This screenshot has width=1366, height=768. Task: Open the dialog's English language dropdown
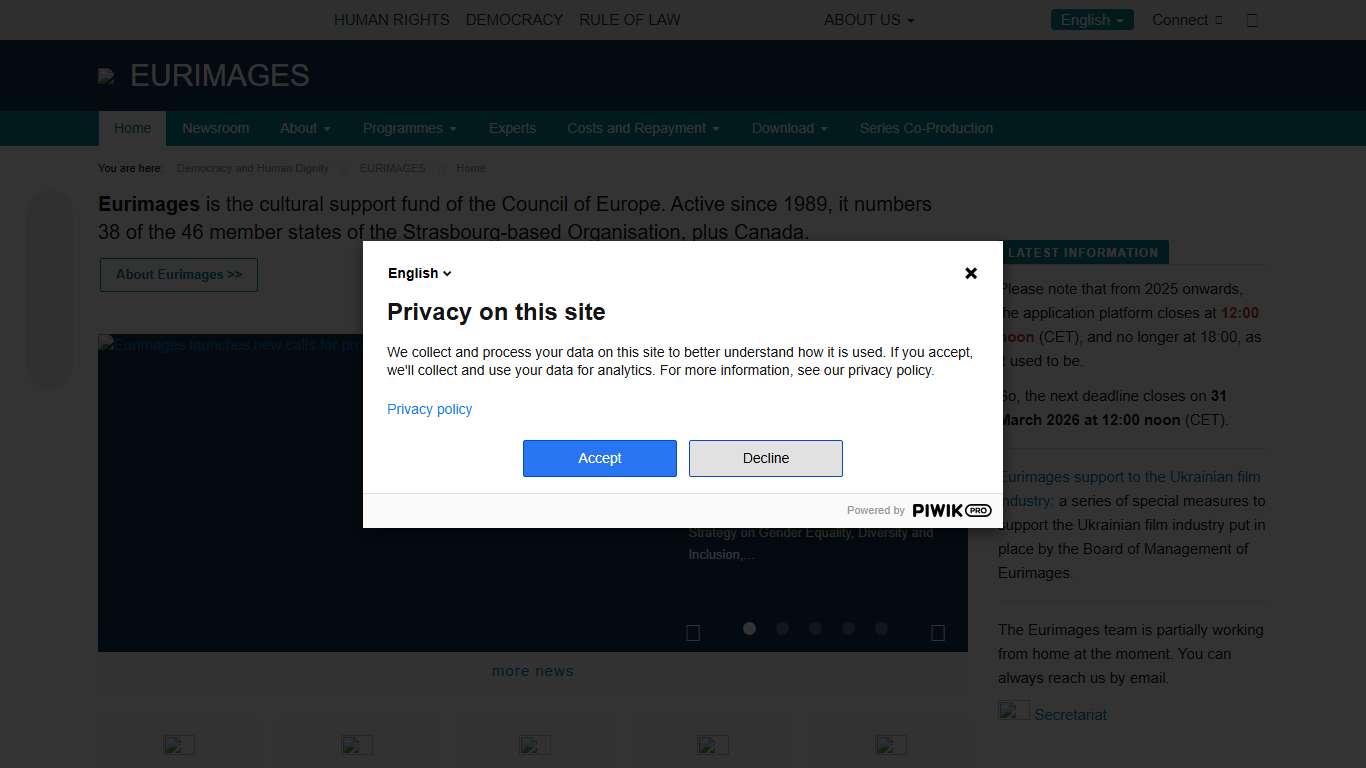(x=420, y=273)
